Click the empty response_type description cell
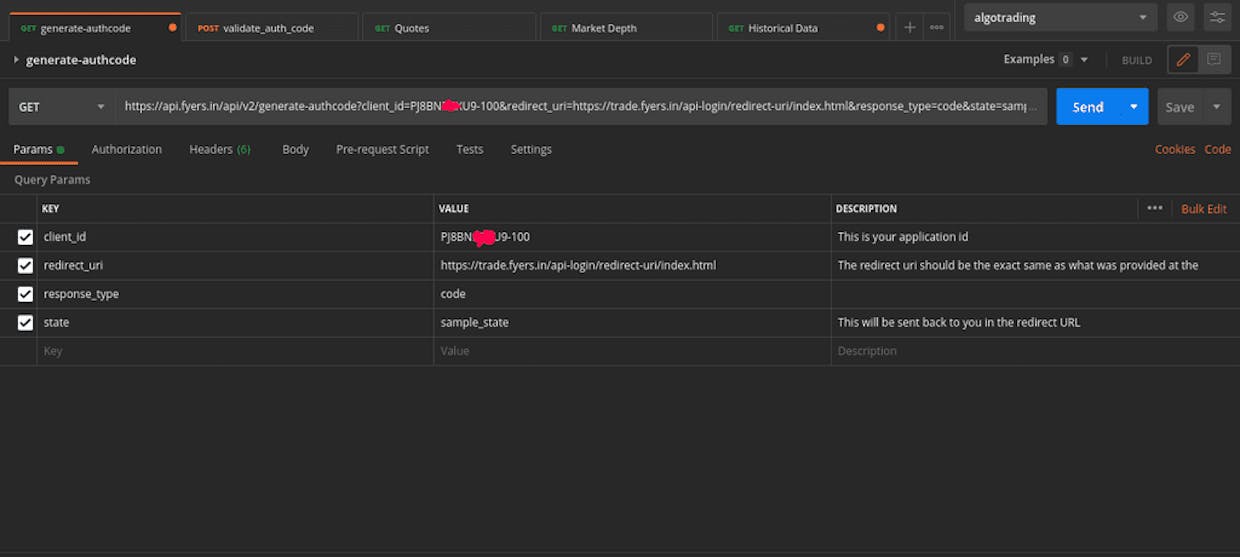The image size is (1240, 557). click(x=1035, y=294)
